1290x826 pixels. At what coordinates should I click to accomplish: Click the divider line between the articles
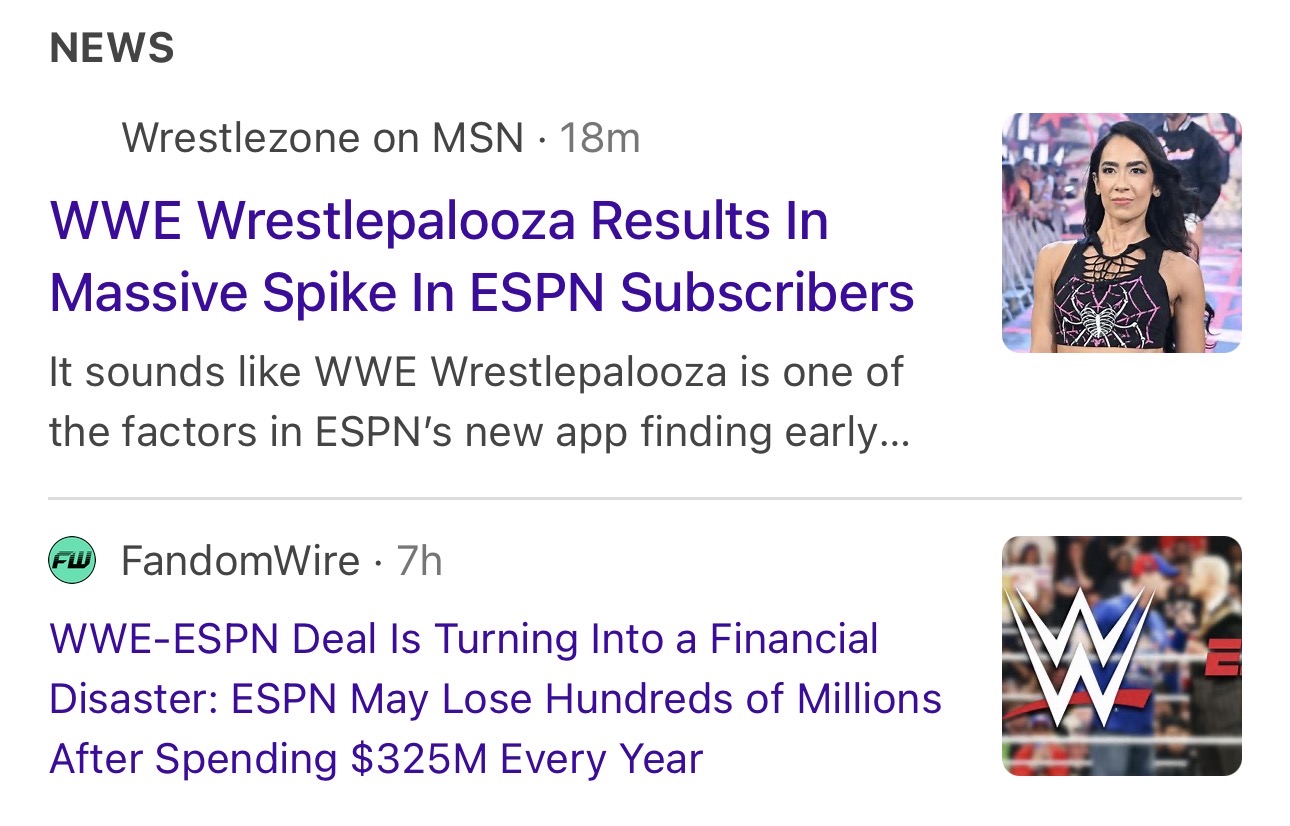(645, 497)
